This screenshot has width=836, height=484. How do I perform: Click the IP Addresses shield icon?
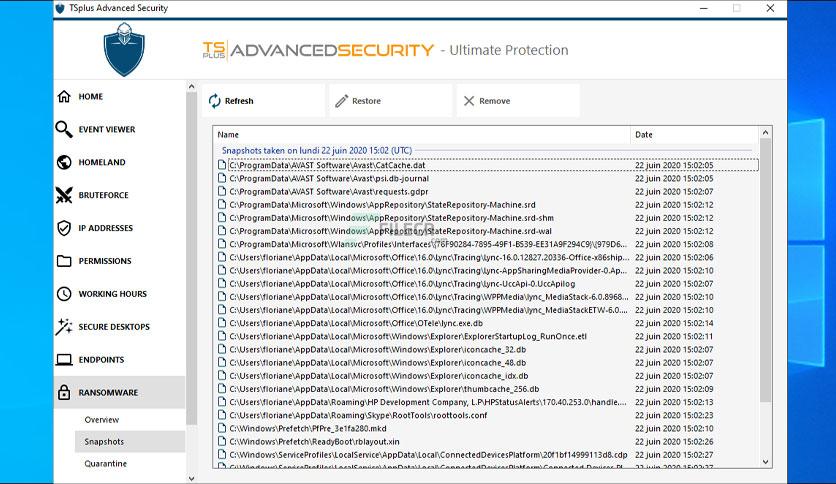[x=64, y=228]
